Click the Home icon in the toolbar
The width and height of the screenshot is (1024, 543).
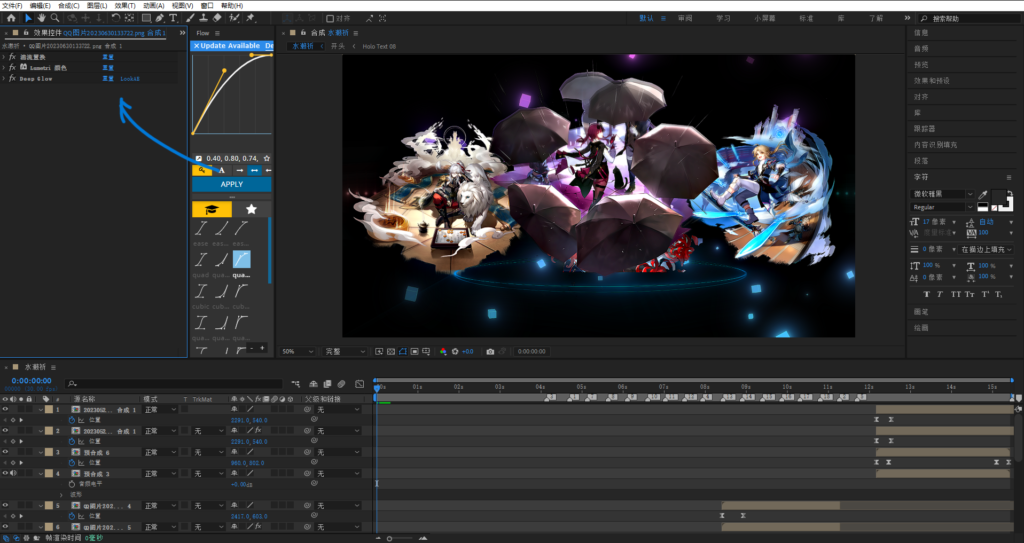(11, 18)
